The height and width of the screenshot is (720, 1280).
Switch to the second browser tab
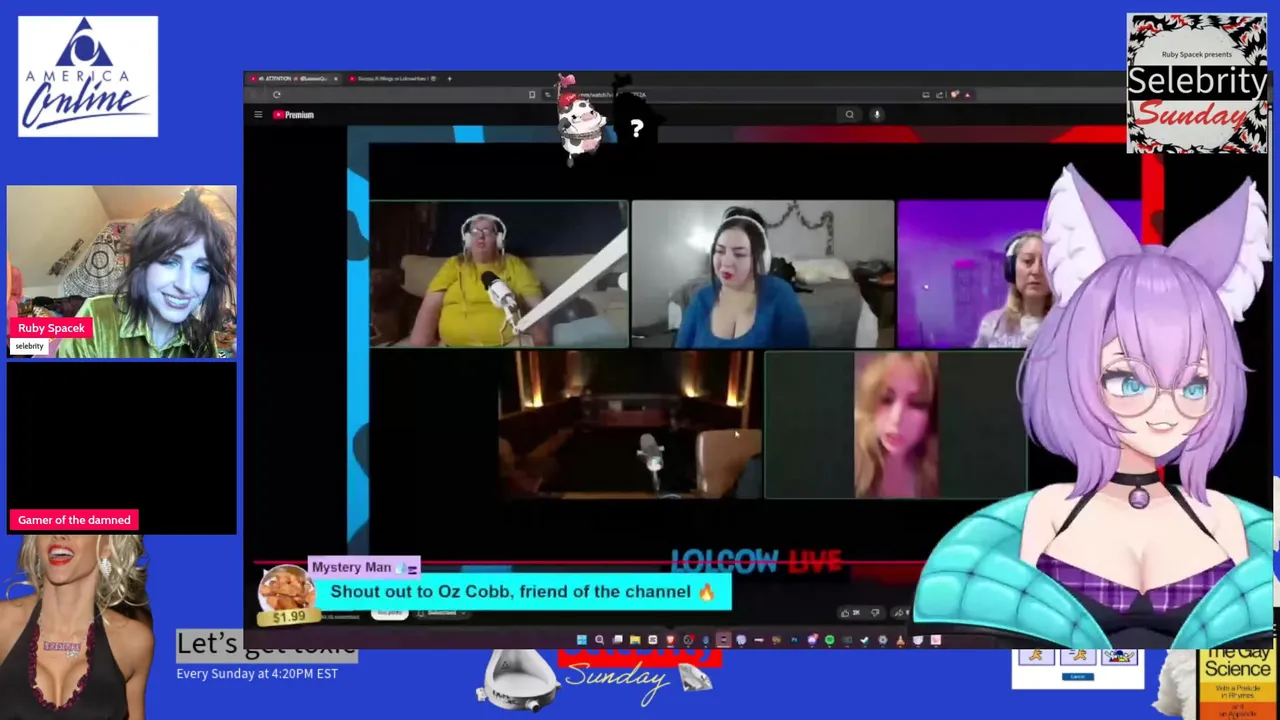point(393,78)
